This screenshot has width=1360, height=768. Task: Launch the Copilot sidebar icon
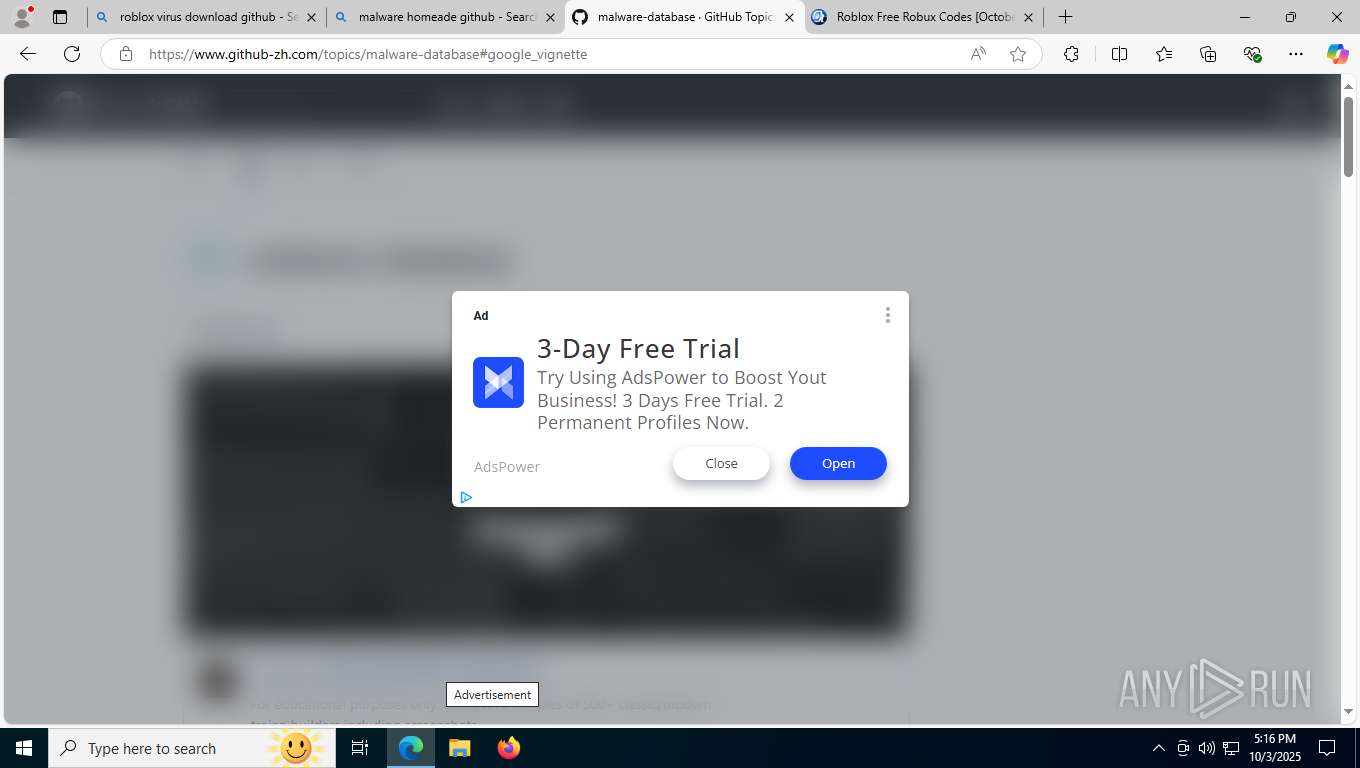[x=1337, y=54]
